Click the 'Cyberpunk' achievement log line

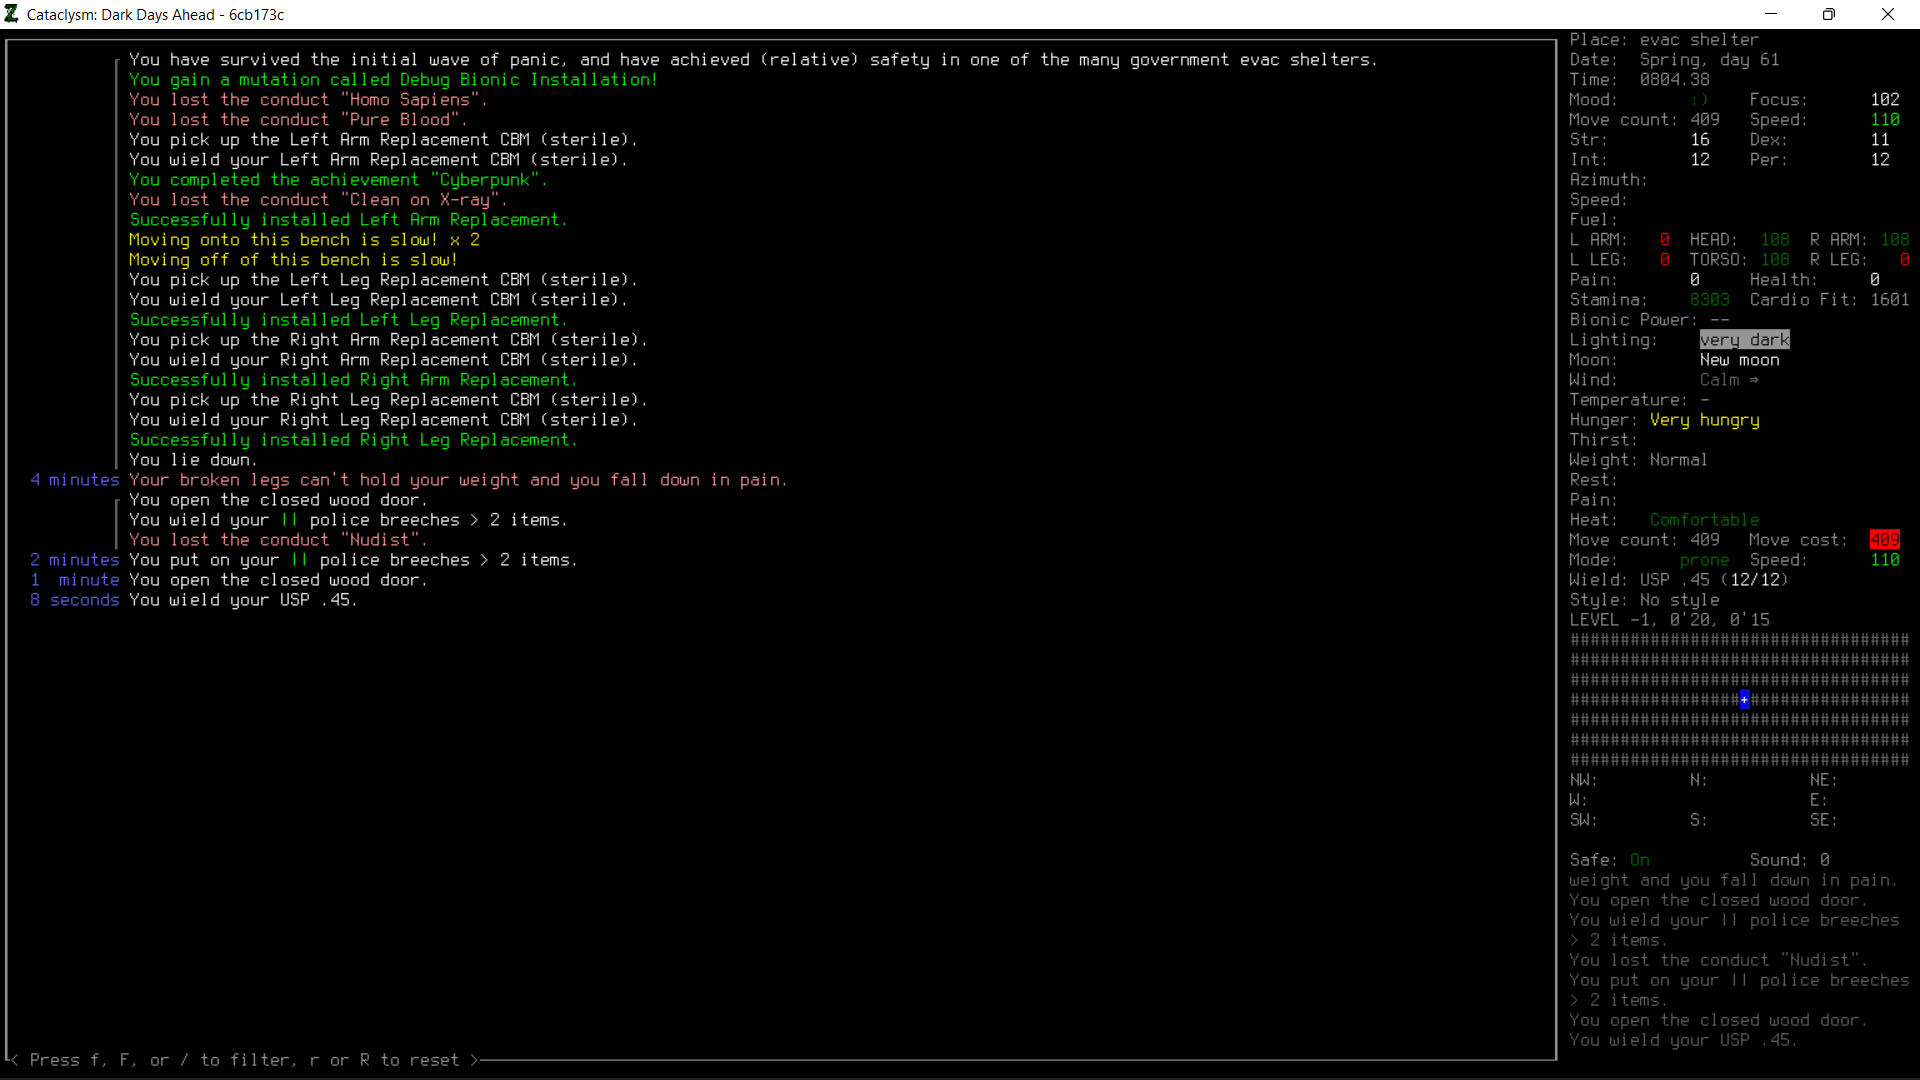click(x=338, y=180)
